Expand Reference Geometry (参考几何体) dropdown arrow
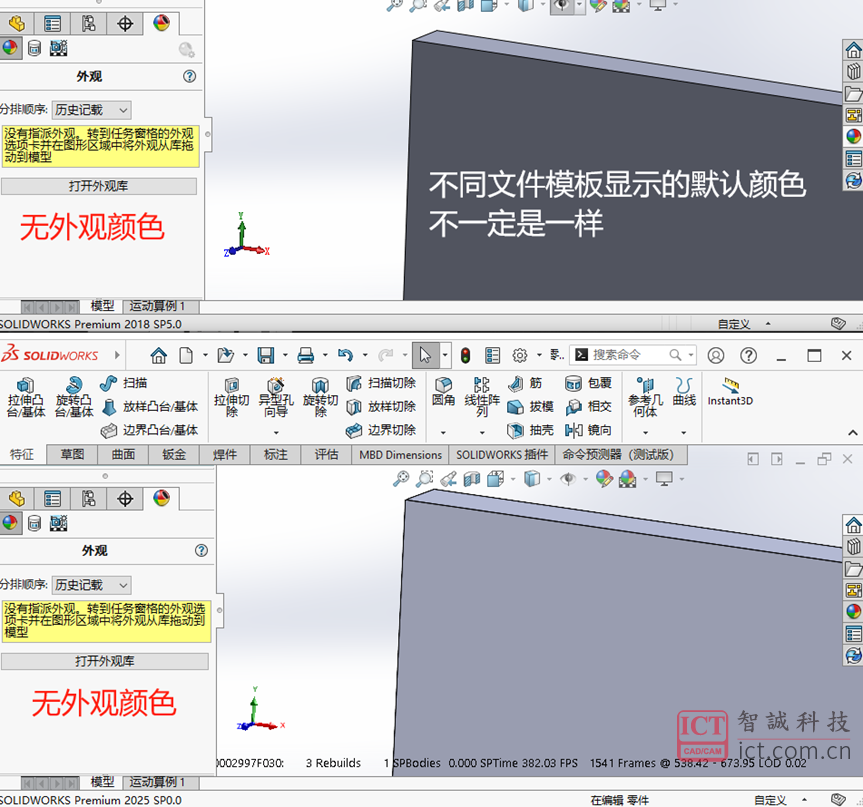The image size is (863, 807). click(x=645, y=433)
